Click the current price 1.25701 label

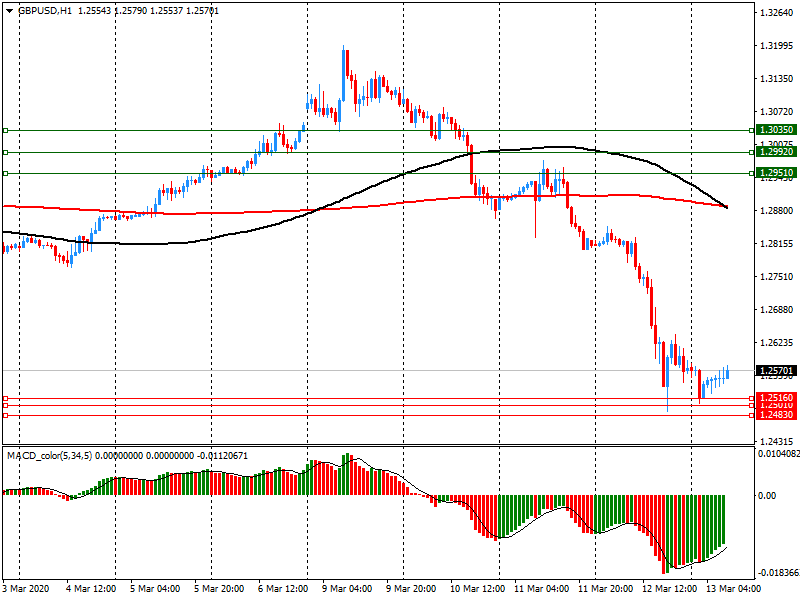(776, 370)
